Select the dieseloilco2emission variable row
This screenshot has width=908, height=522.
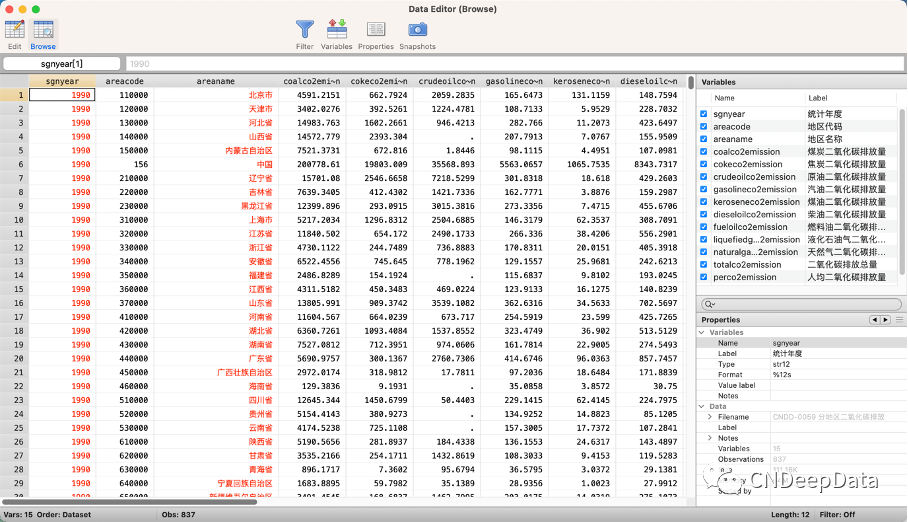798,214
